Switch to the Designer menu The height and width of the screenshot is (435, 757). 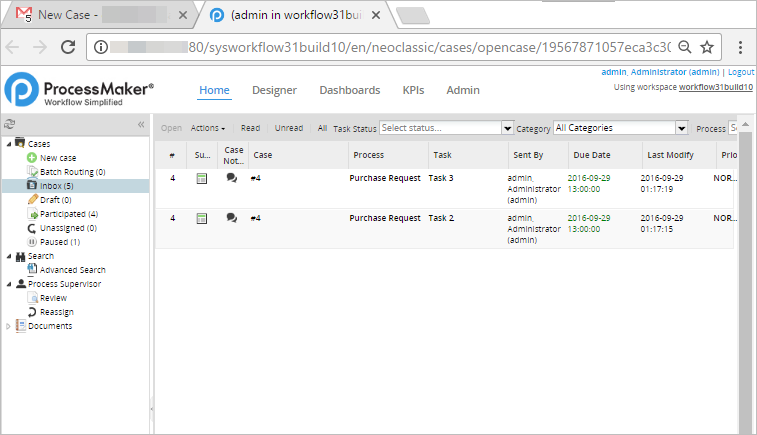click(274, 90)
